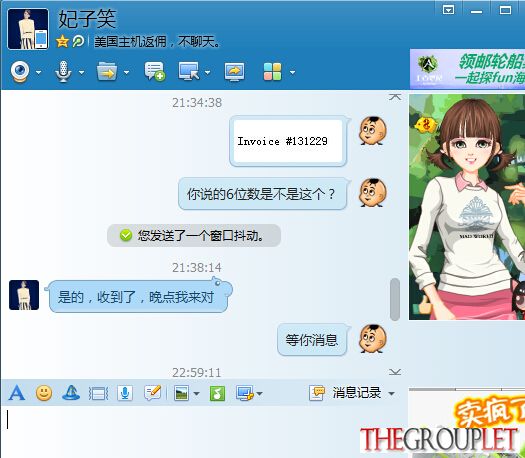
Task: Click the green search badge icon
Action: pos(78,42)
